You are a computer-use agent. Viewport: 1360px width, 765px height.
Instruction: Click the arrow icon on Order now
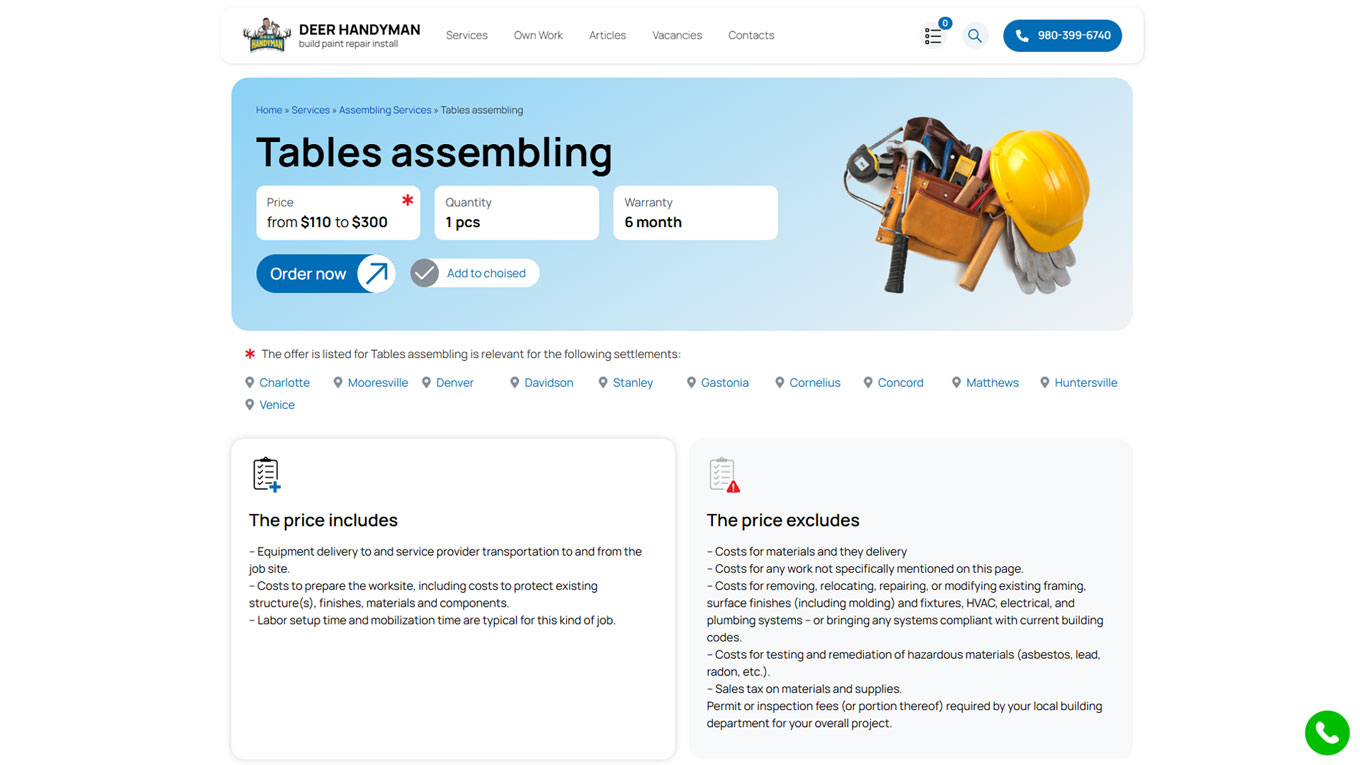[376, 273]
